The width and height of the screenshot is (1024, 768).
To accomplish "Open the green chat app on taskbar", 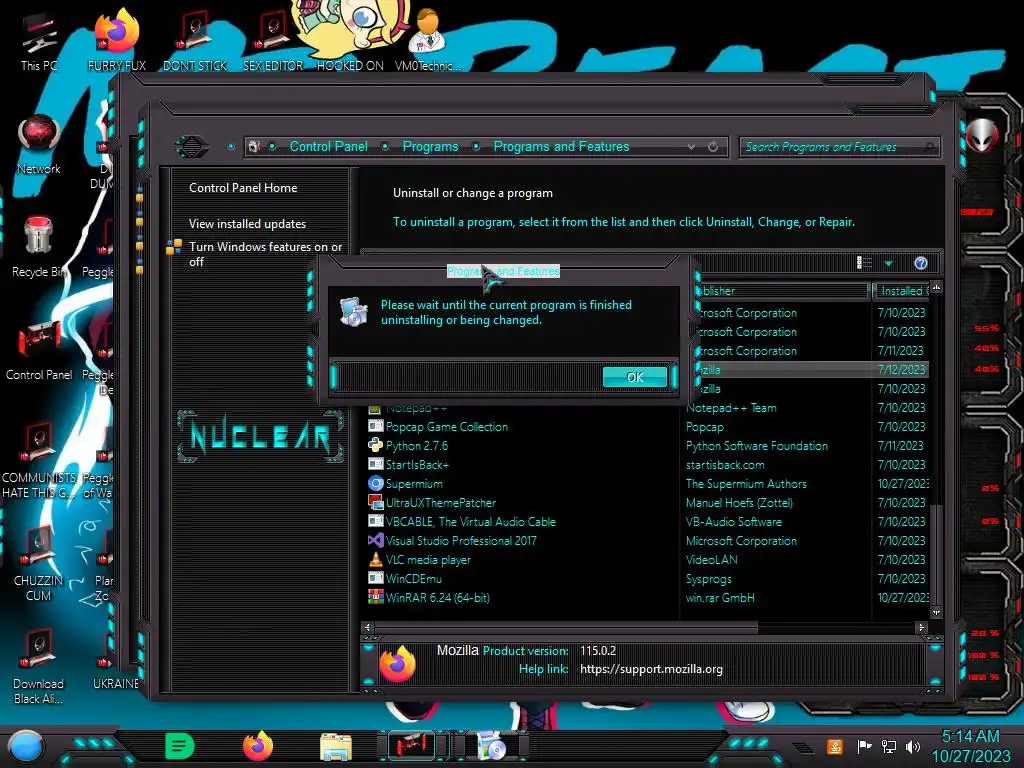I will point(180,746).
